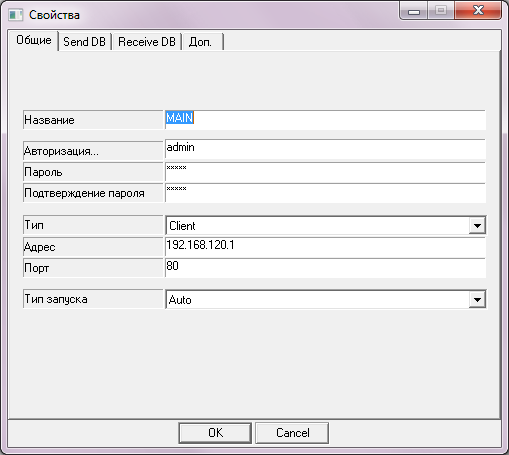Click the Адрес field with 192.168.120.1

click(325, 247)
